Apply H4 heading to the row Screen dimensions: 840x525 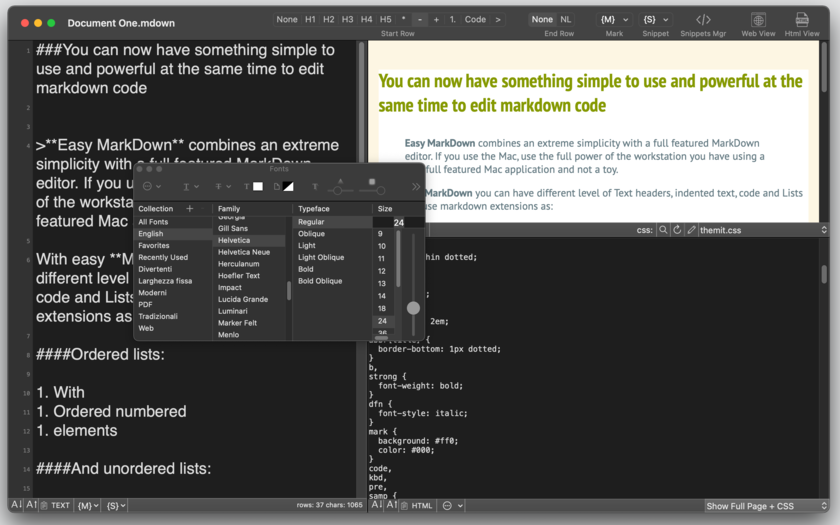366,19
